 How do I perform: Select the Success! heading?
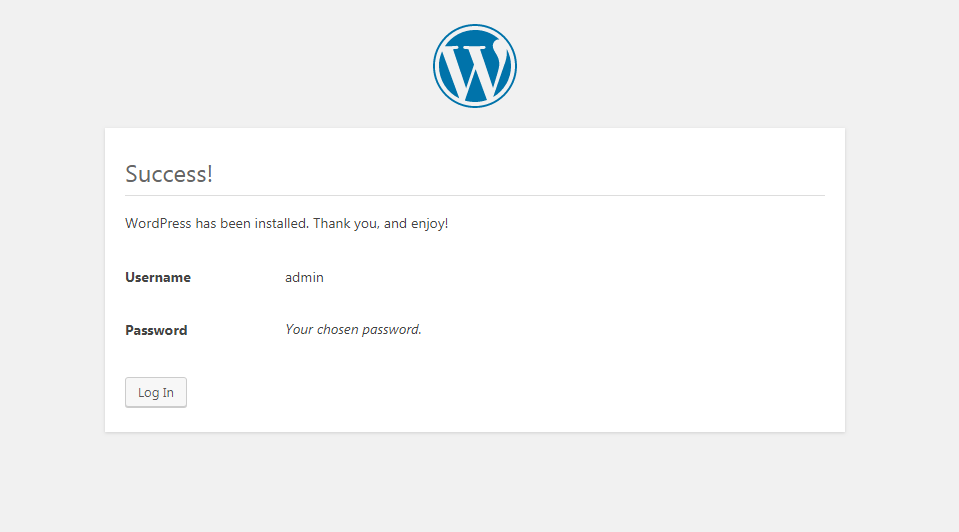tap(169, 174)
